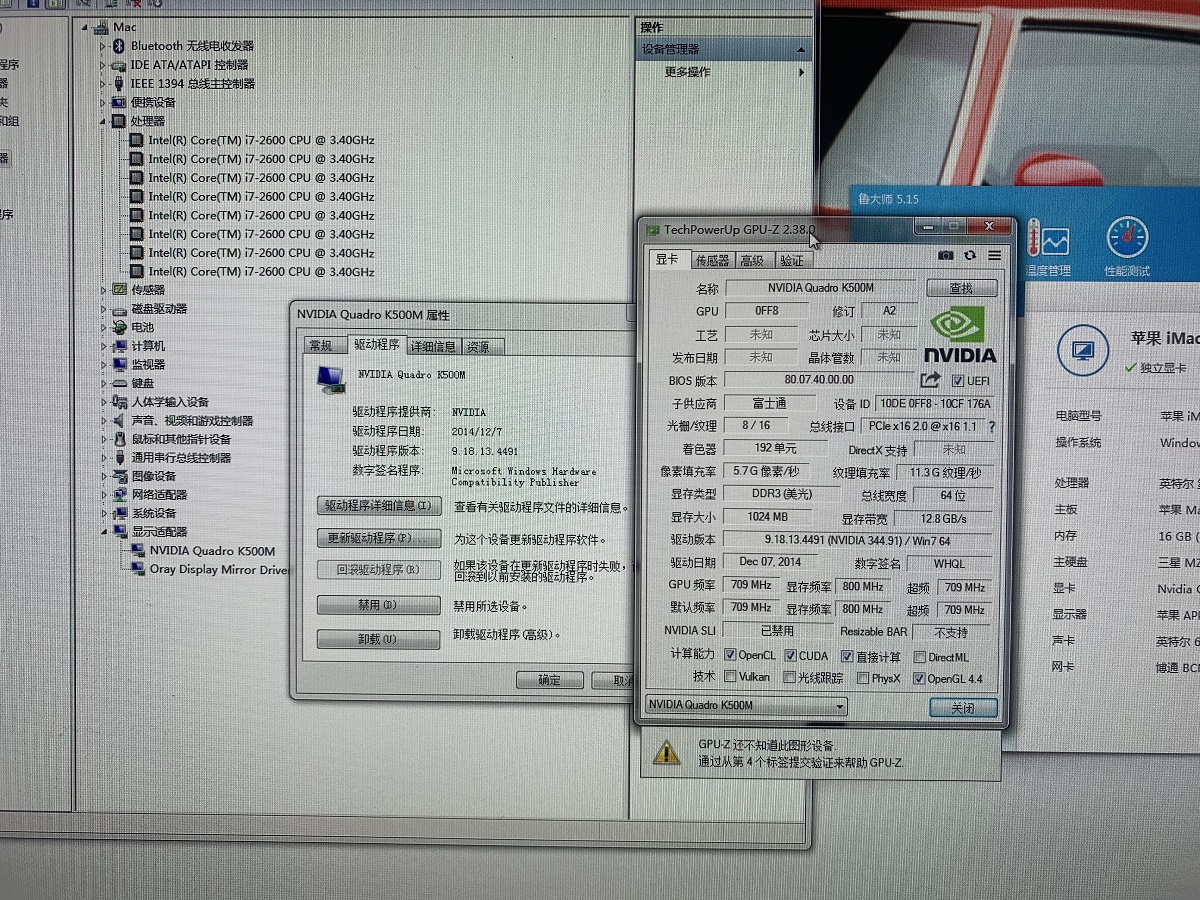
Task: Switch to the 传感器 tab in GPU-Z
Action: (x=712, y=260)
